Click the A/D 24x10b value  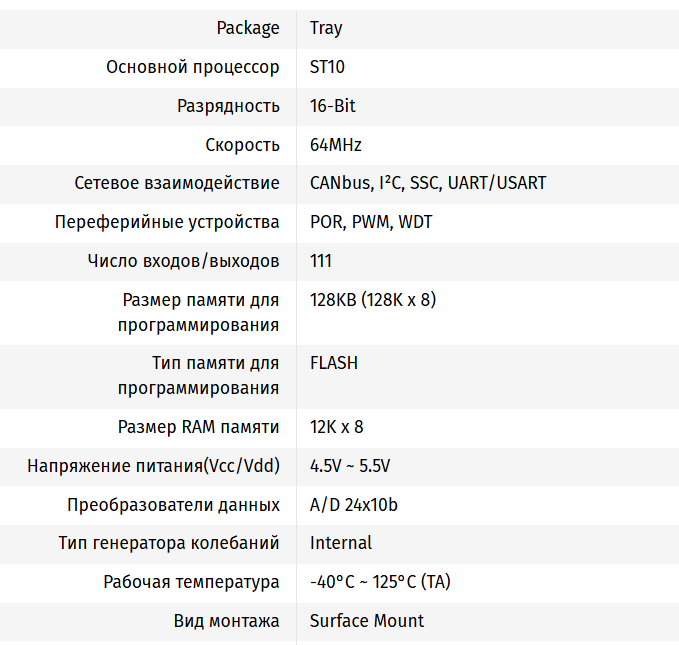pyautogui.click(x=354, y=505)
